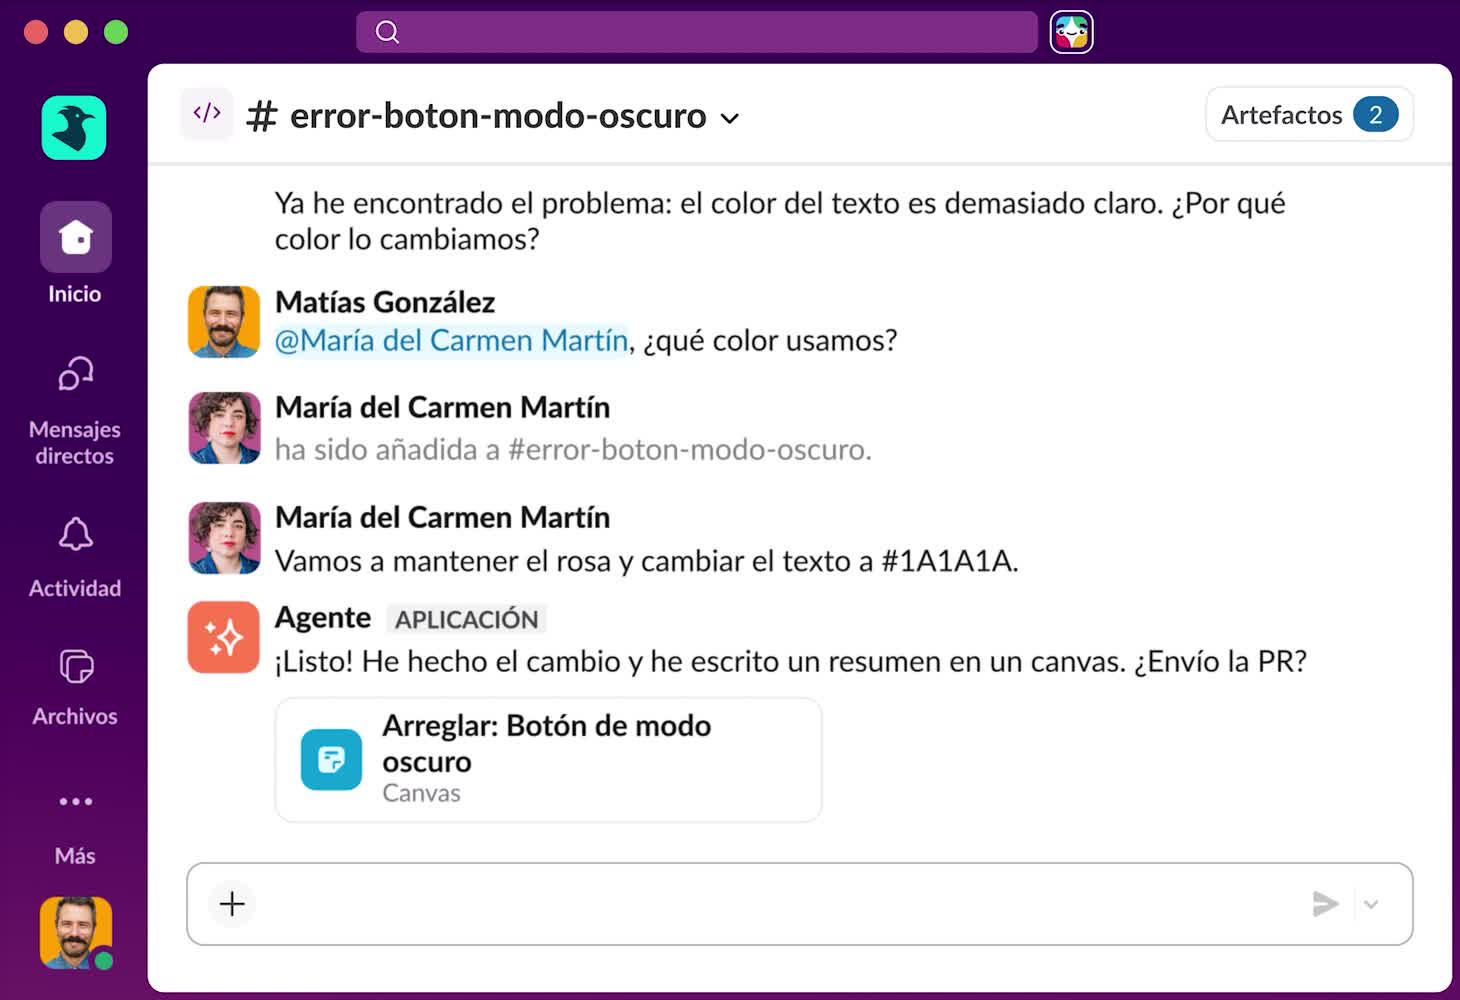
Task: Open Actividad bell icon
Action: click(x=75, y=535)
